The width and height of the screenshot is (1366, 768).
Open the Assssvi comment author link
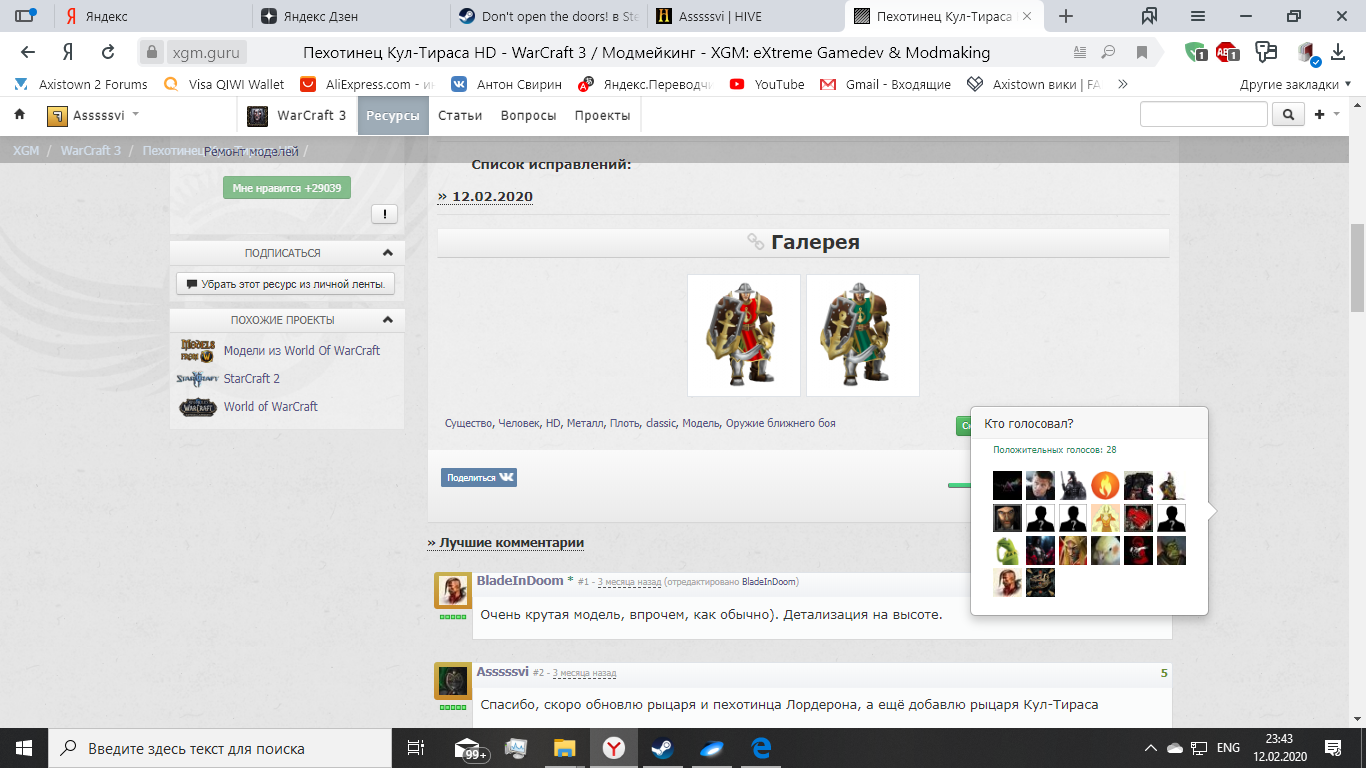tap(502, 672)
